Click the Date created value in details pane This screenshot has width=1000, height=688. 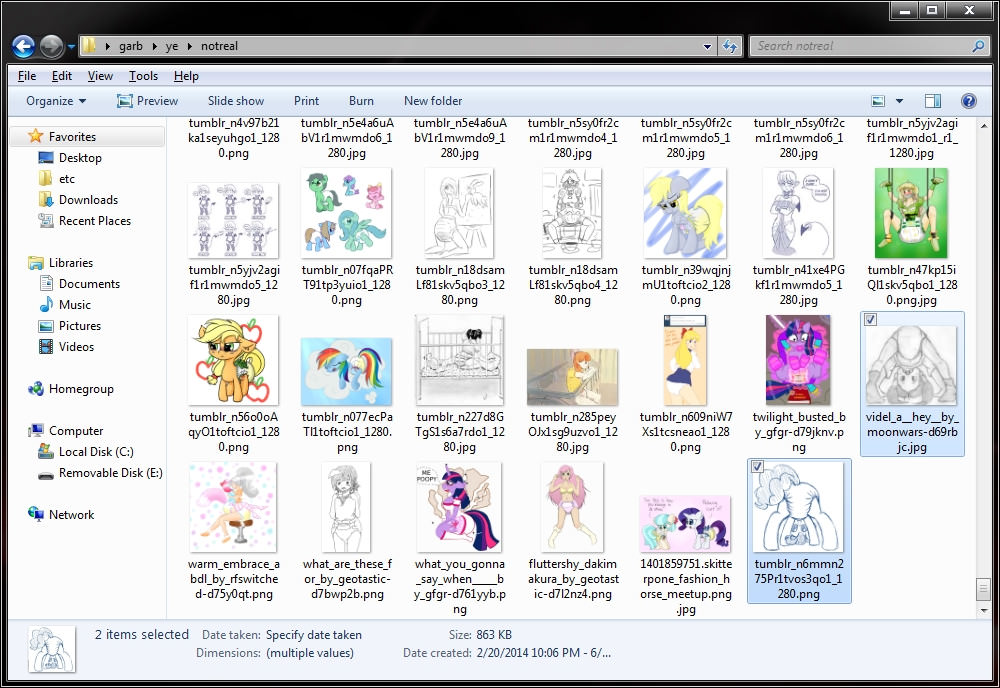(543, 653)
